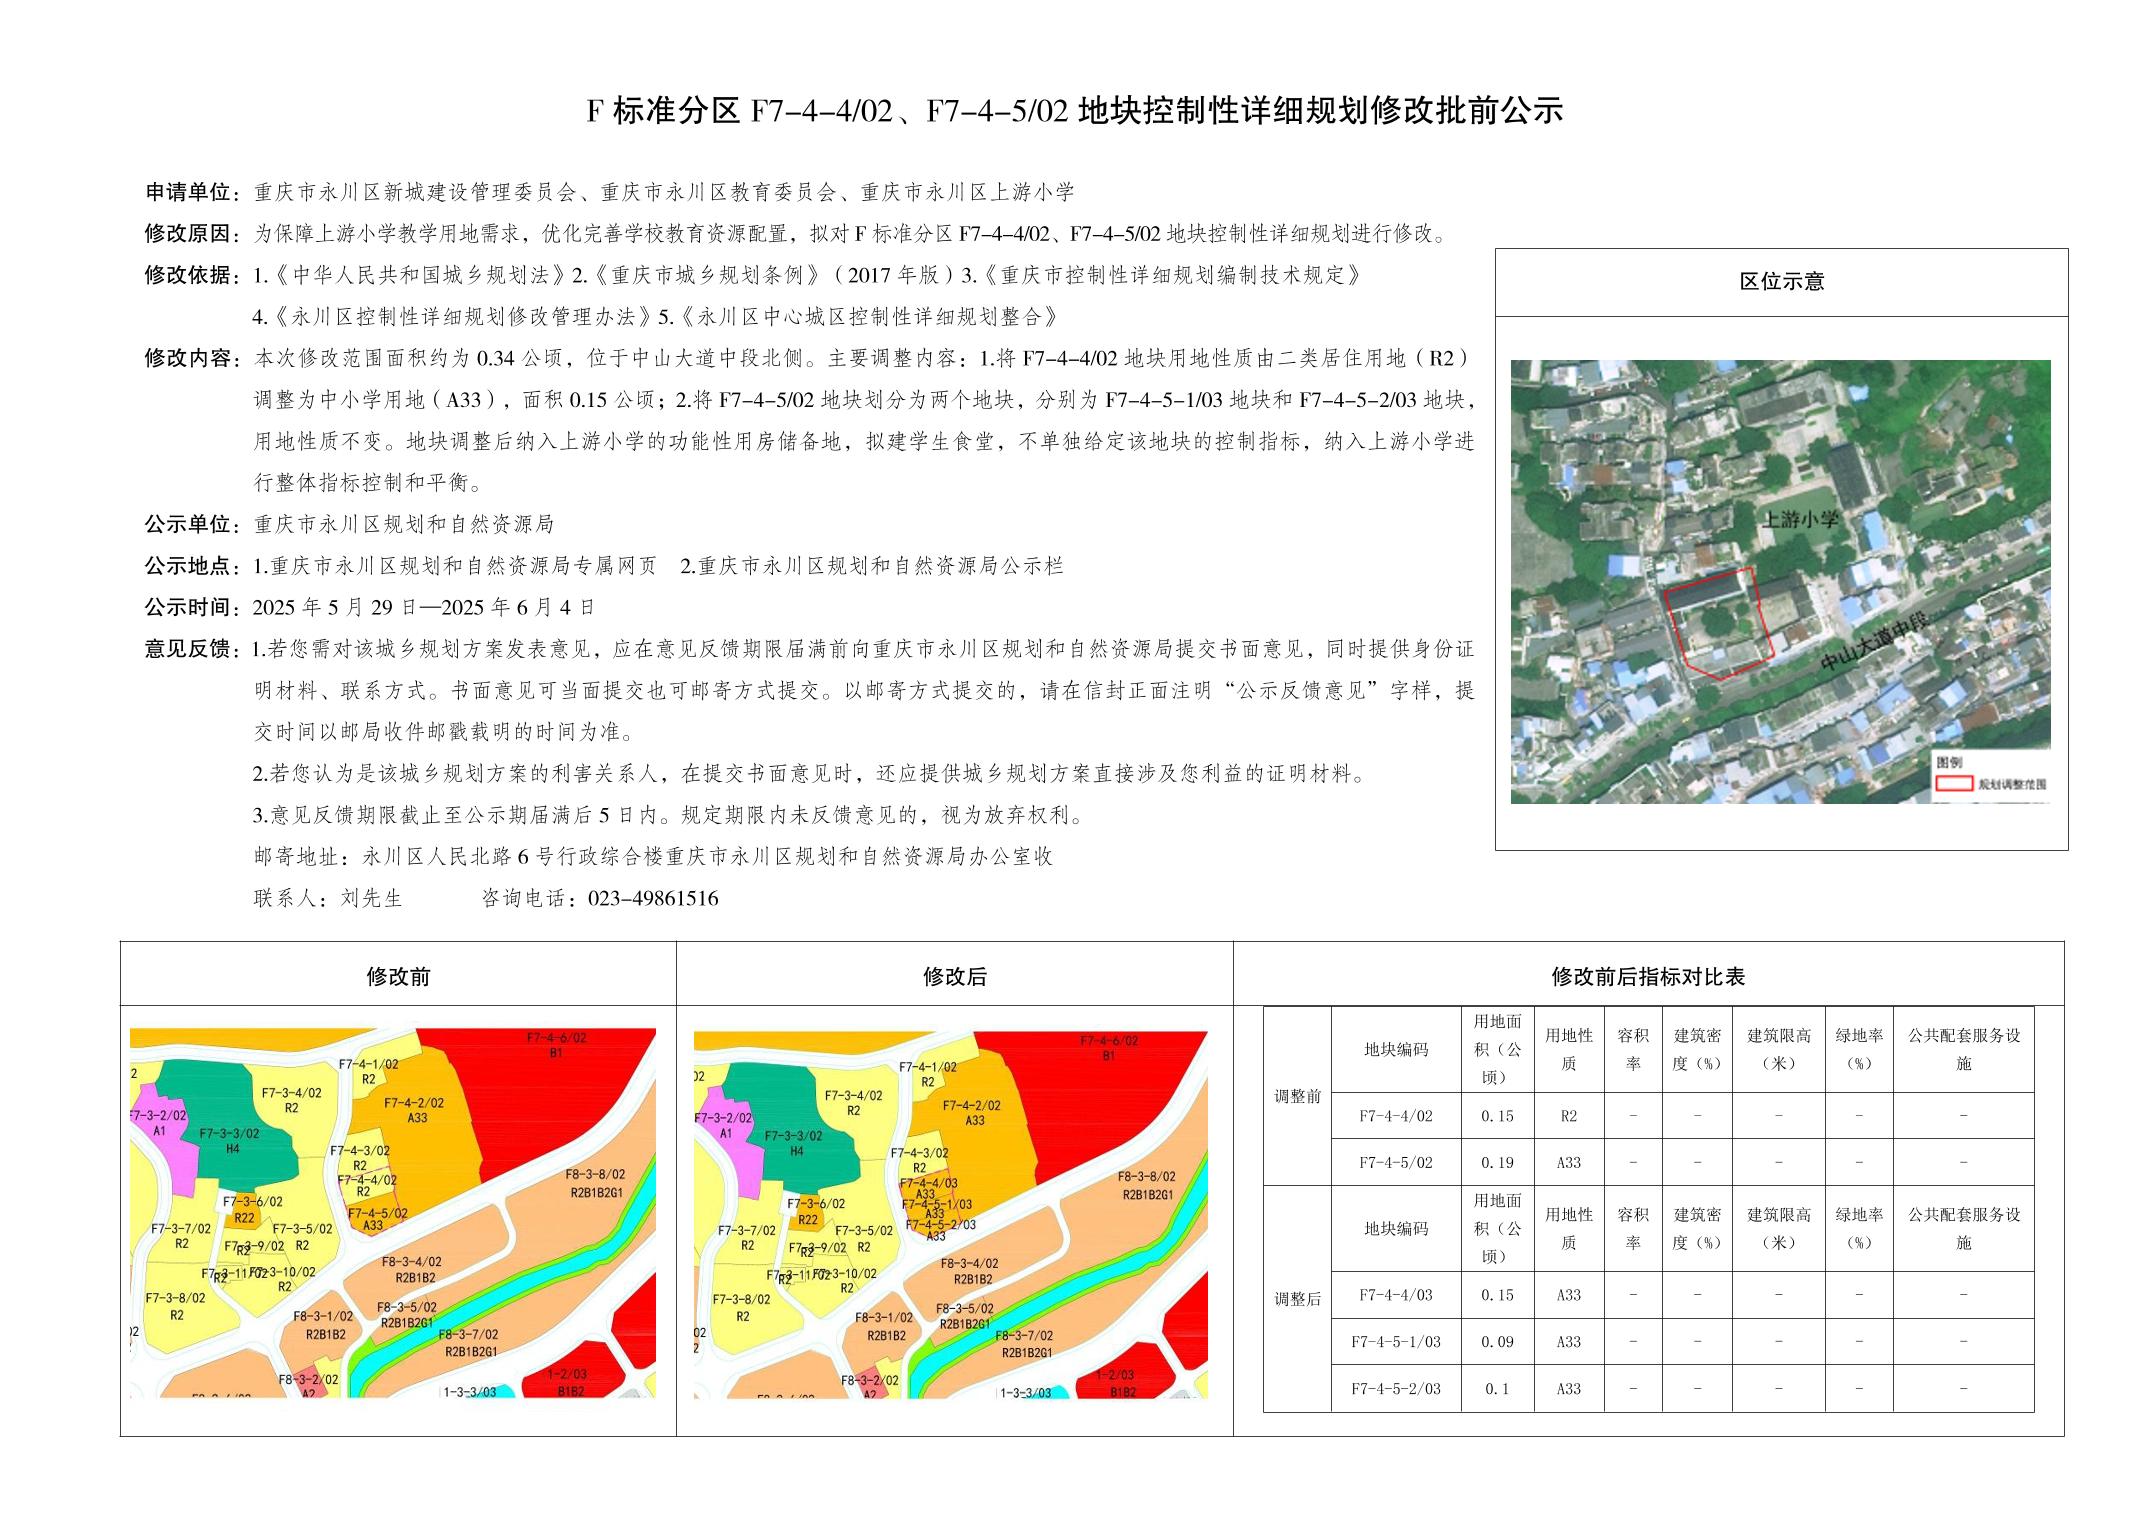Click F7-4-5-1/03 parcel label in 修改后 map
The height and width of the screenshot is (1520, 2149).
pos(937,1205)
